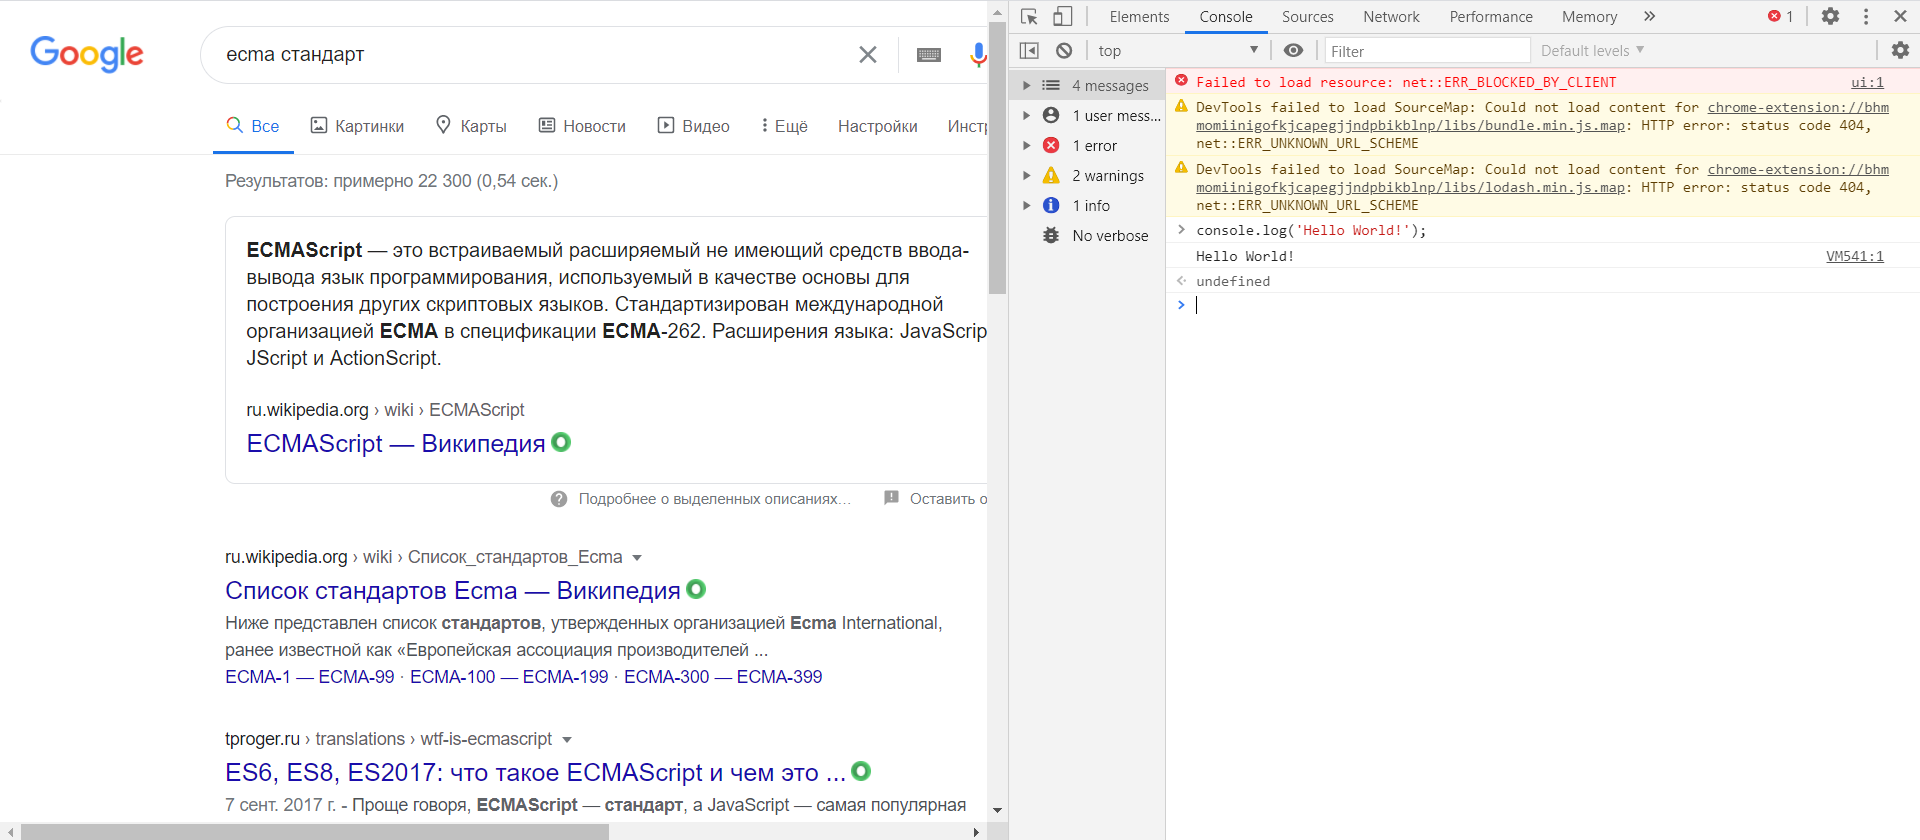Open the on-screen keyboard icon
1920x840 pixels.
929,55
